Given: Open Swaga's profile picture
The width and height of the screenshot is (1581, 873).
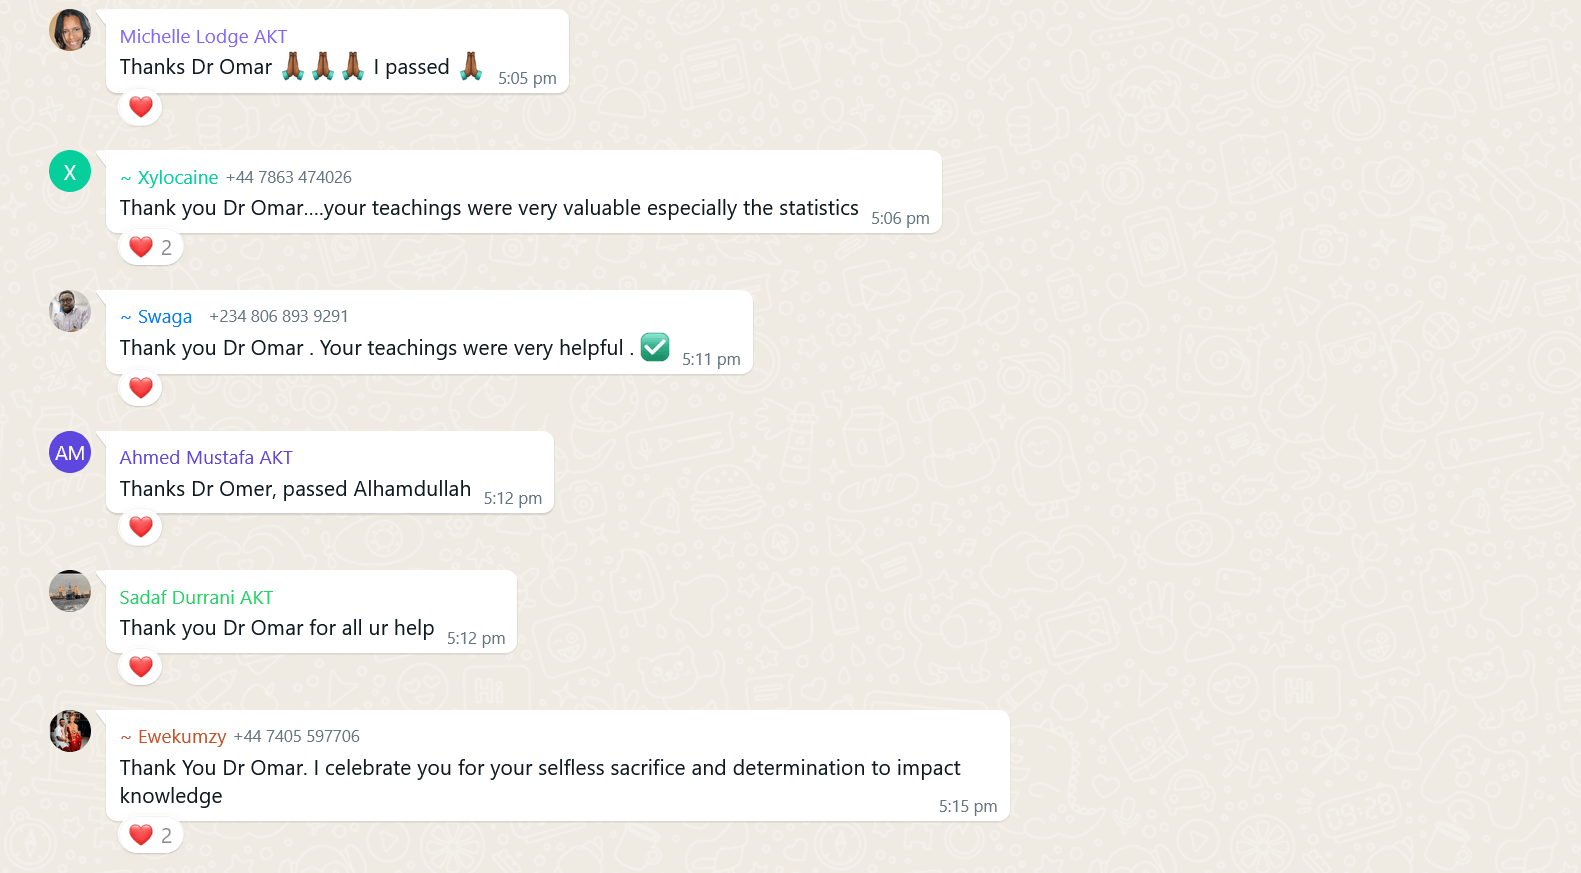Looking at the screenshot, I should coord(70,311).
